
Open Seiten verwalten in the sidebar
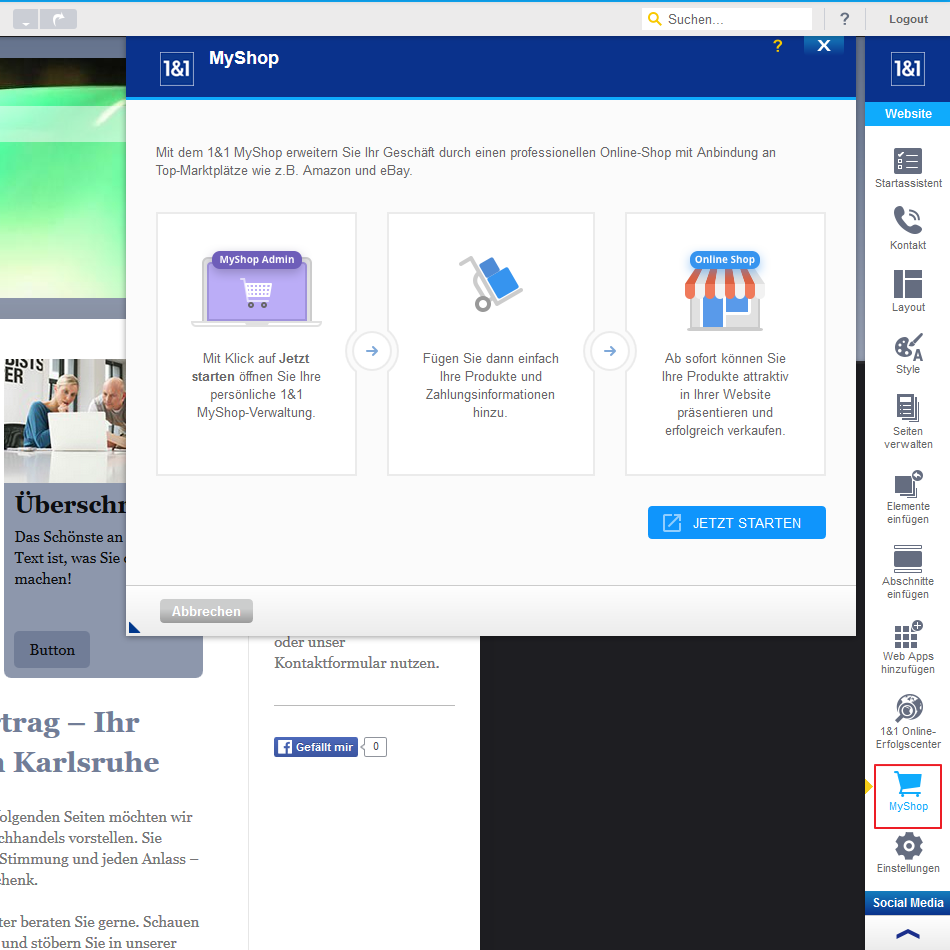tap(908, 420)
